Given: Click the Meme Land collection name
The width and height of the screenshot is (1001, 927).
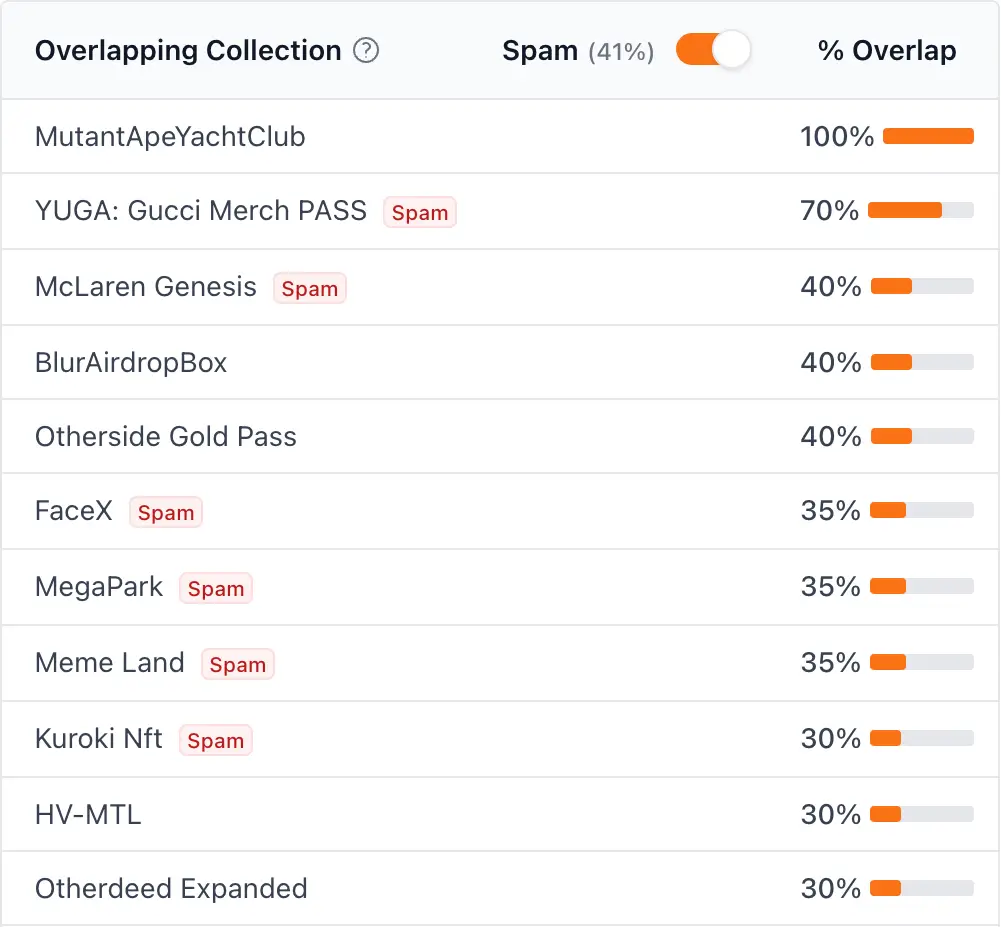Looking at the screenshot, I should point(110,663).
